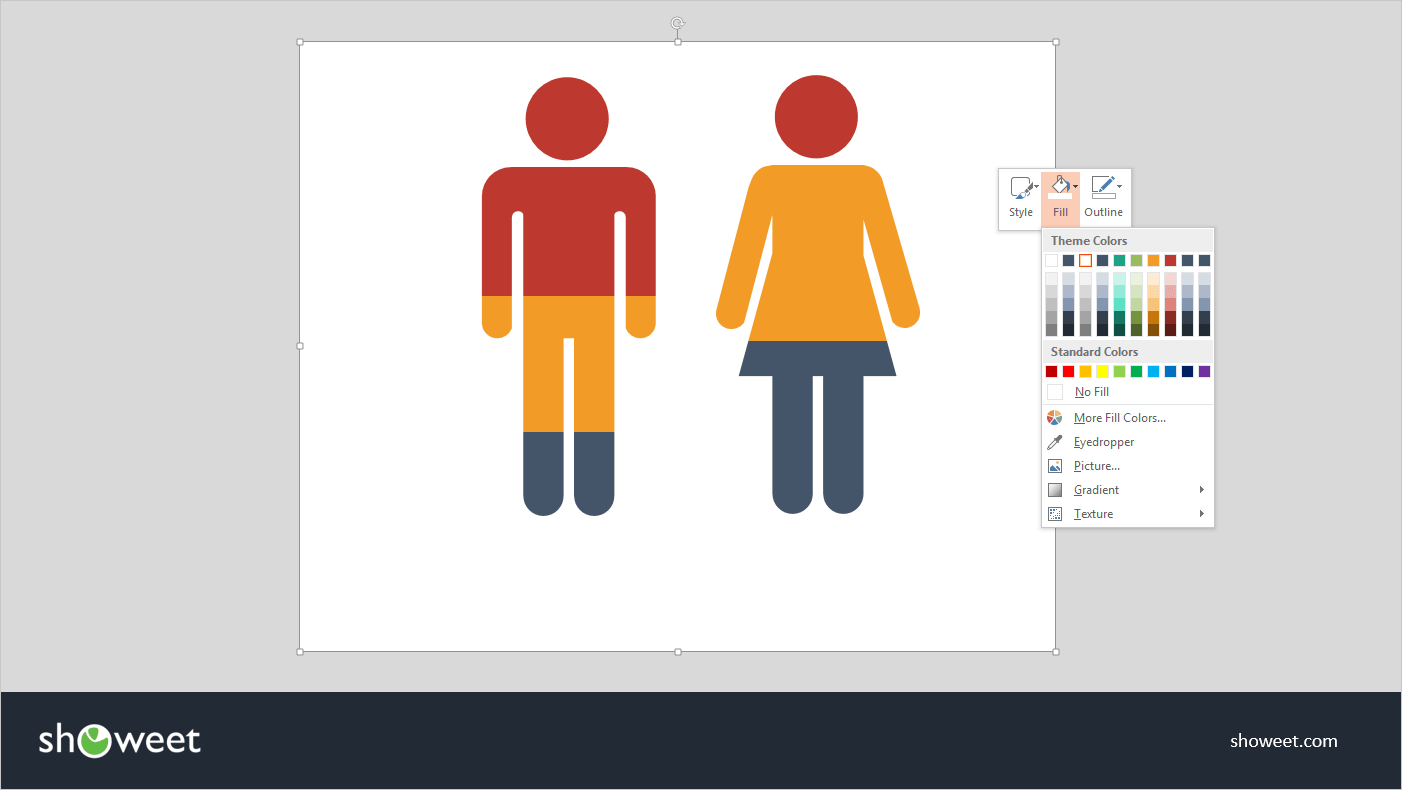Click the rotation handle above the picture
Image resolution: width=1402 pixels, height=790 pixels.
coord(678,23)
